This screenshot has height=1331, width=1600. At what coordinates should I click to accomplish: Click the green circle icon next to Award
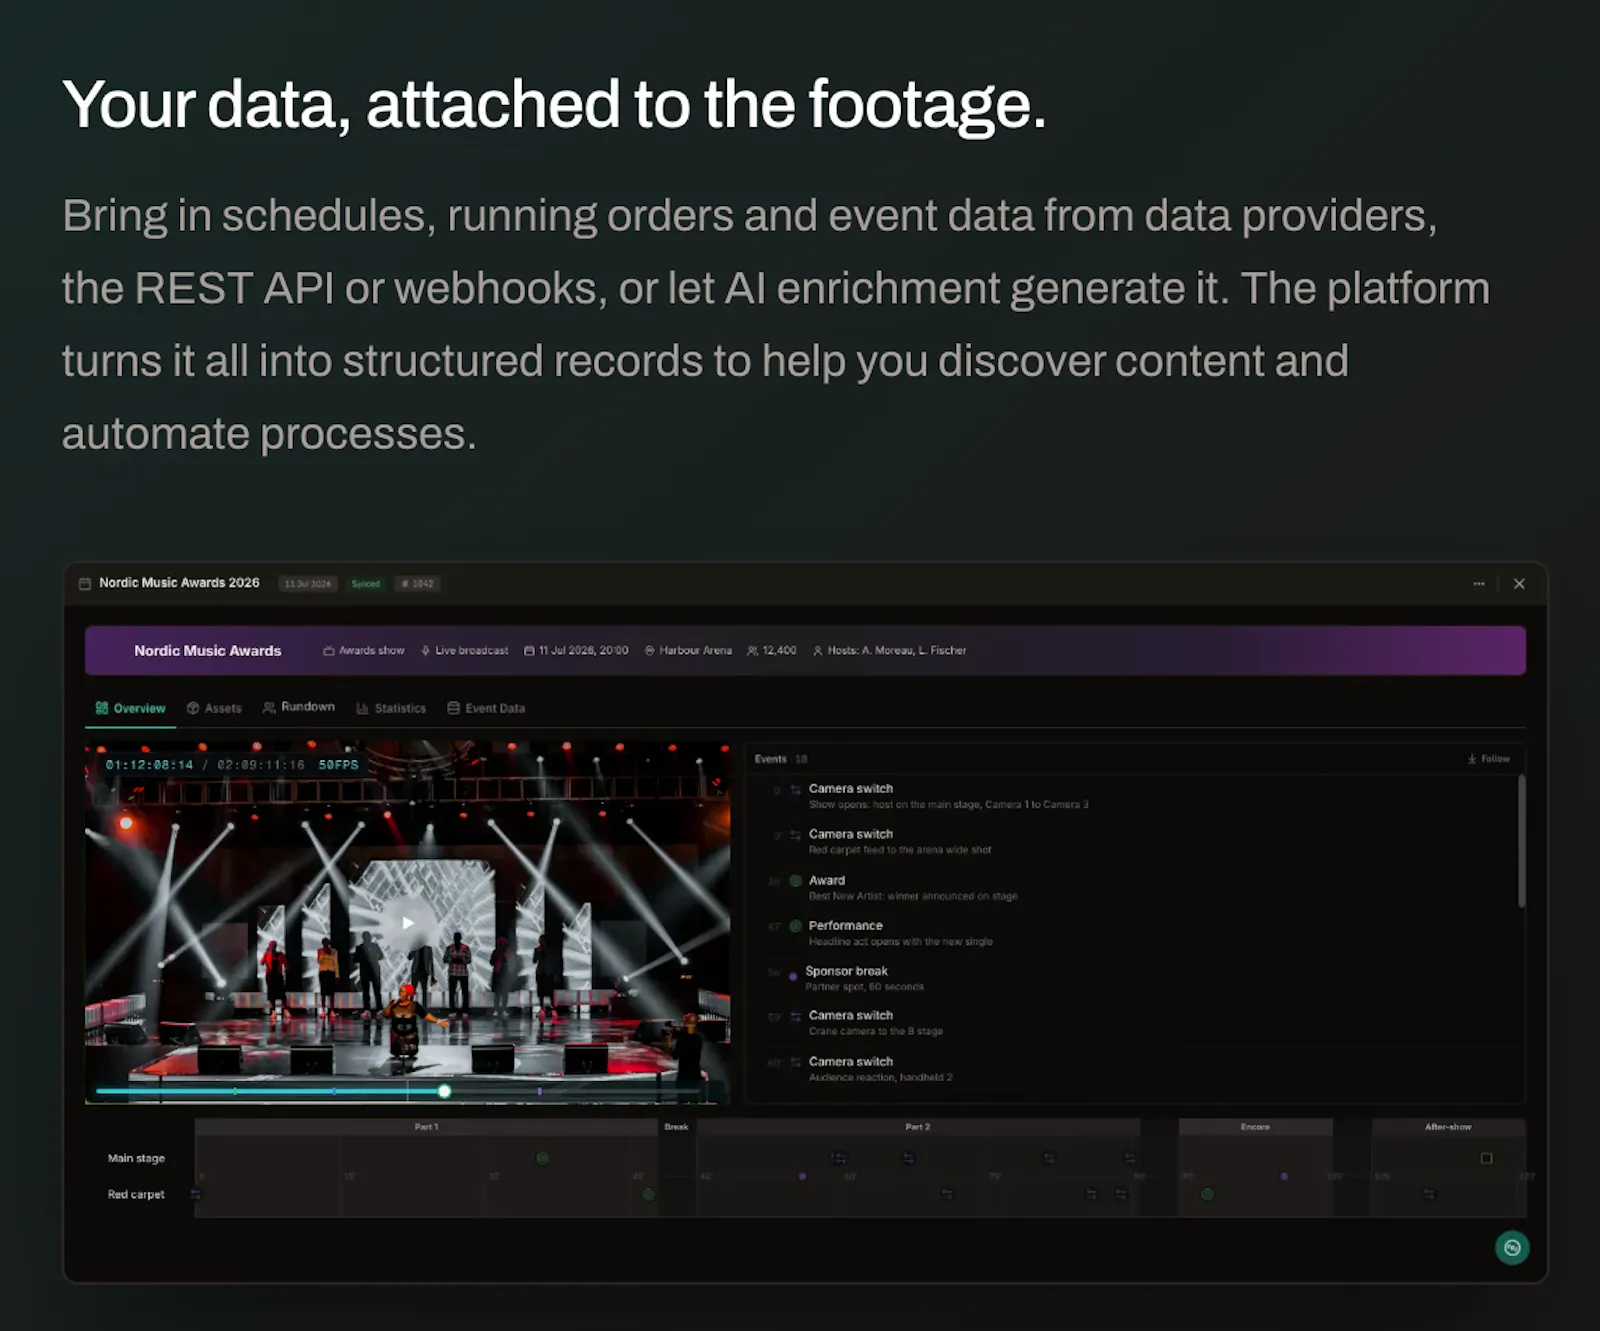pyautogui.click(x=796, y=881)
